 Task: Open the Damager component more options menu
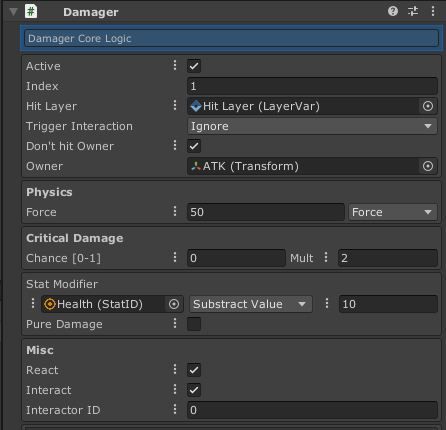[433, 11]
